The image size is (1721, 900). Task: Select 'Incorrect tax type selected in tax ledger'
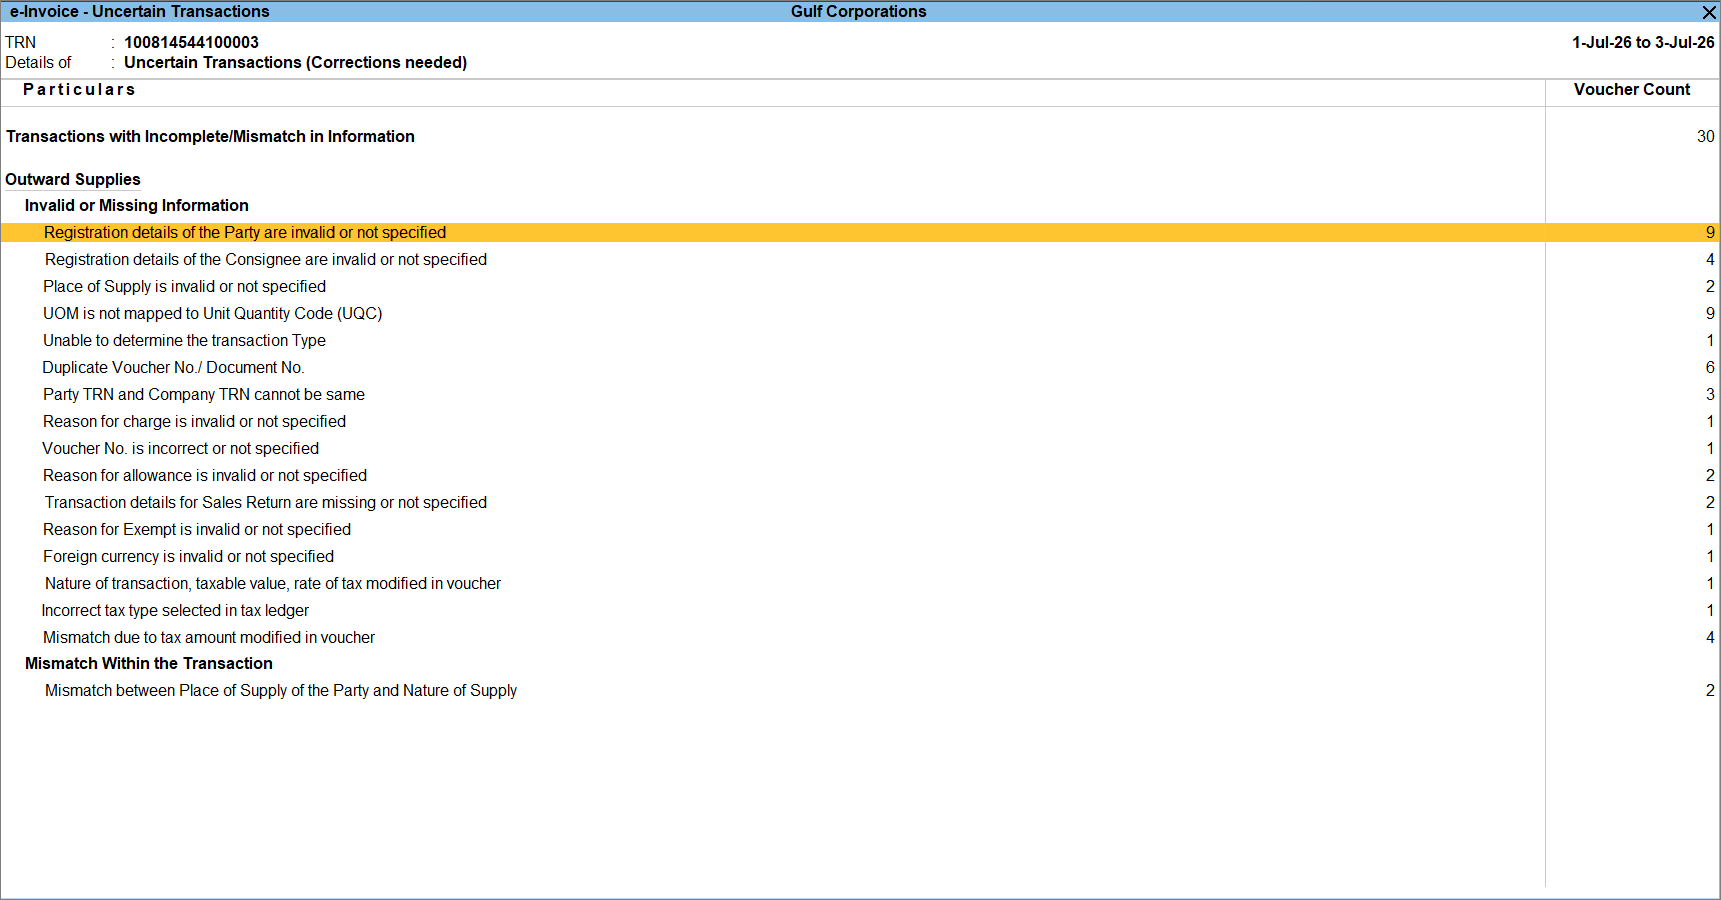point(860,610)
